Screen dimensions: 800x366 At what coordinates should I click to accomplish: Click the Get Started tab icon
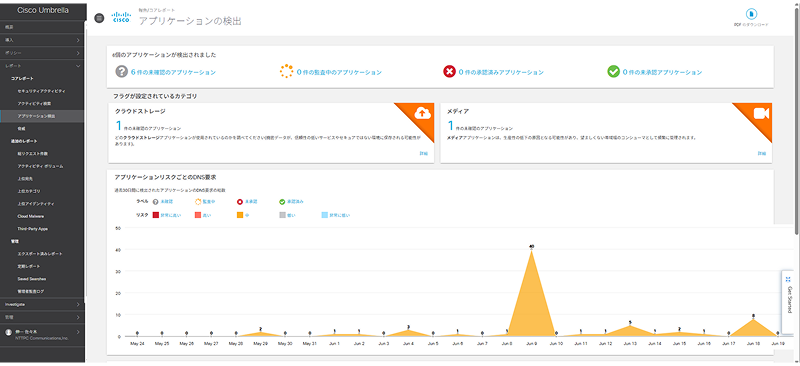788,279
